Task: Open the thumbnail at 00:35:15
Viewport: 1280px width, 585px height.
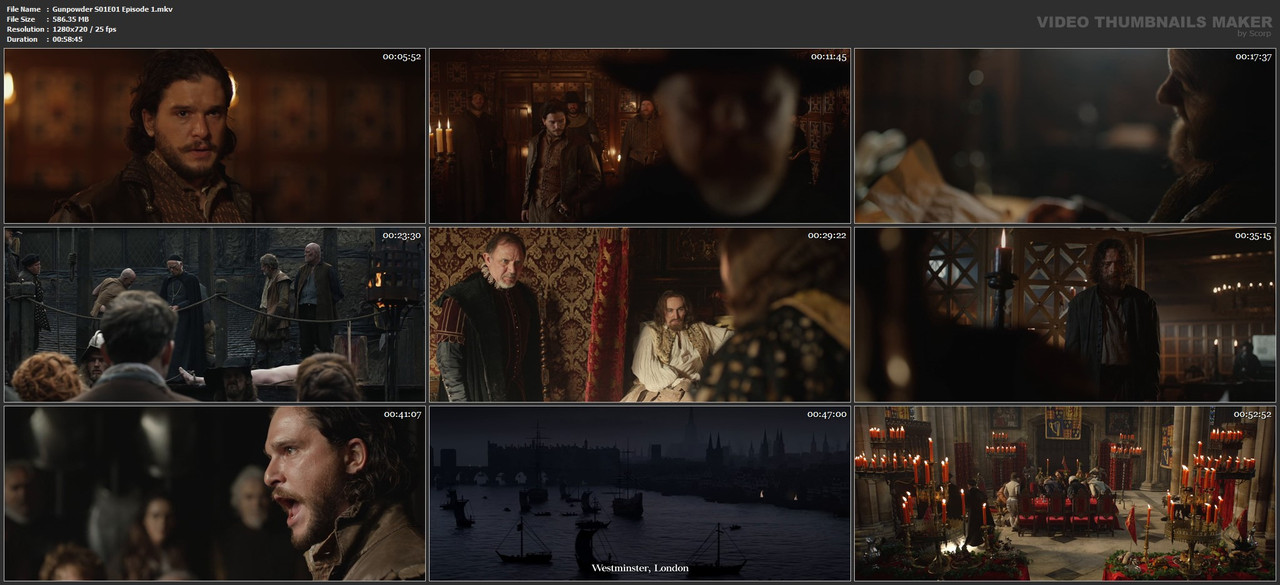Action: [x=1065, y=314]
